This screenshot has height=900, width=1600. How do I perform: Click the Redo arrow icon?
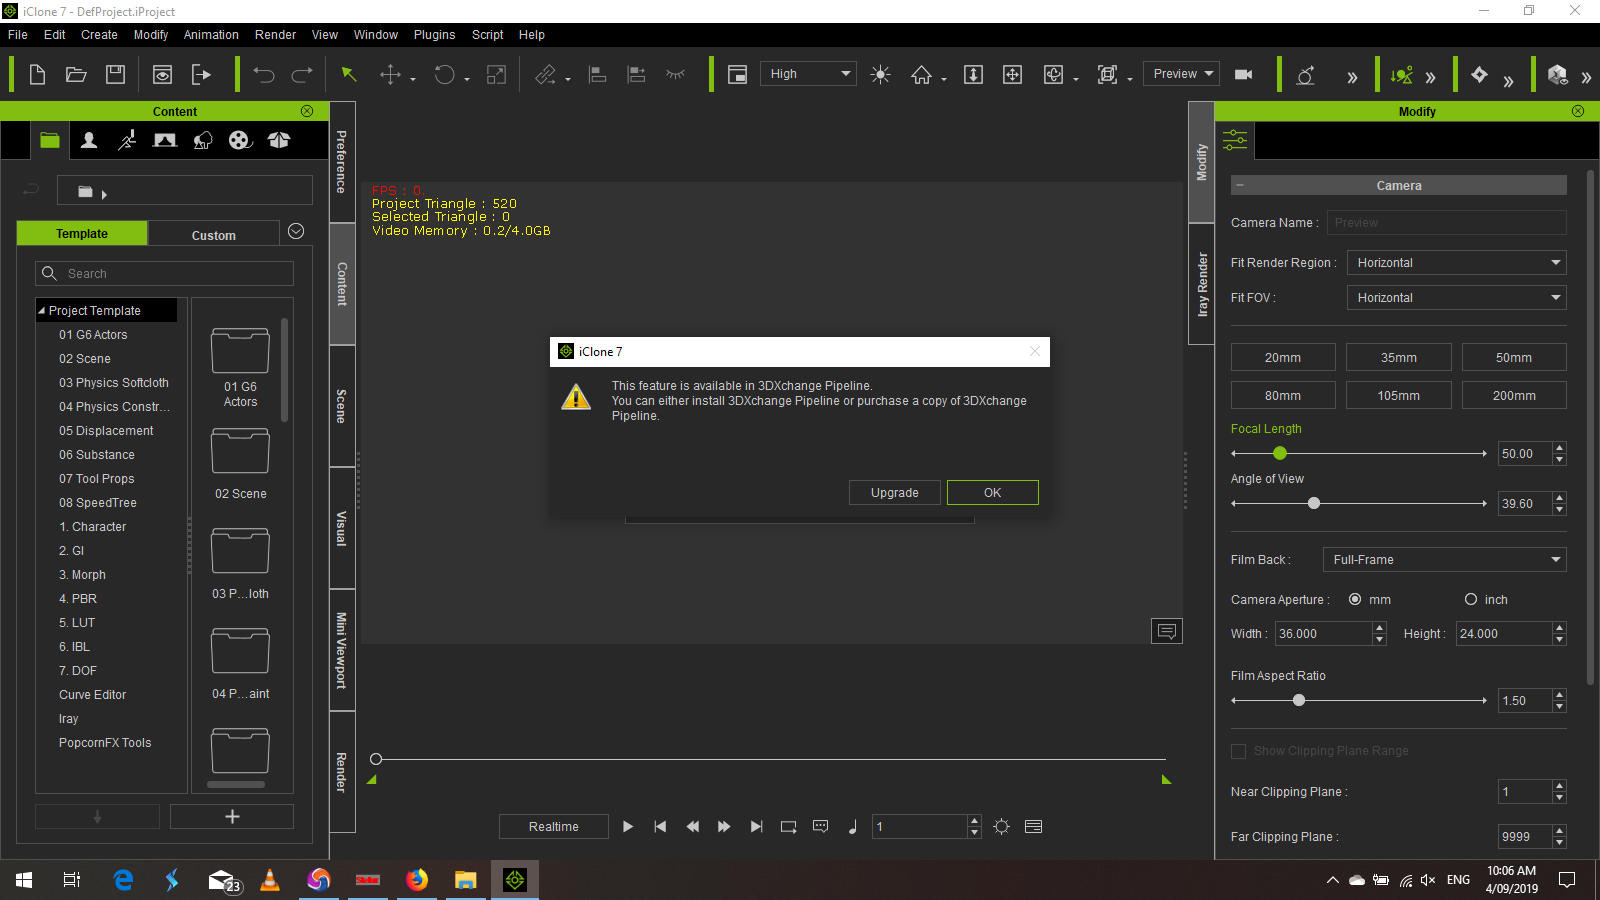[x=302, y=75]
